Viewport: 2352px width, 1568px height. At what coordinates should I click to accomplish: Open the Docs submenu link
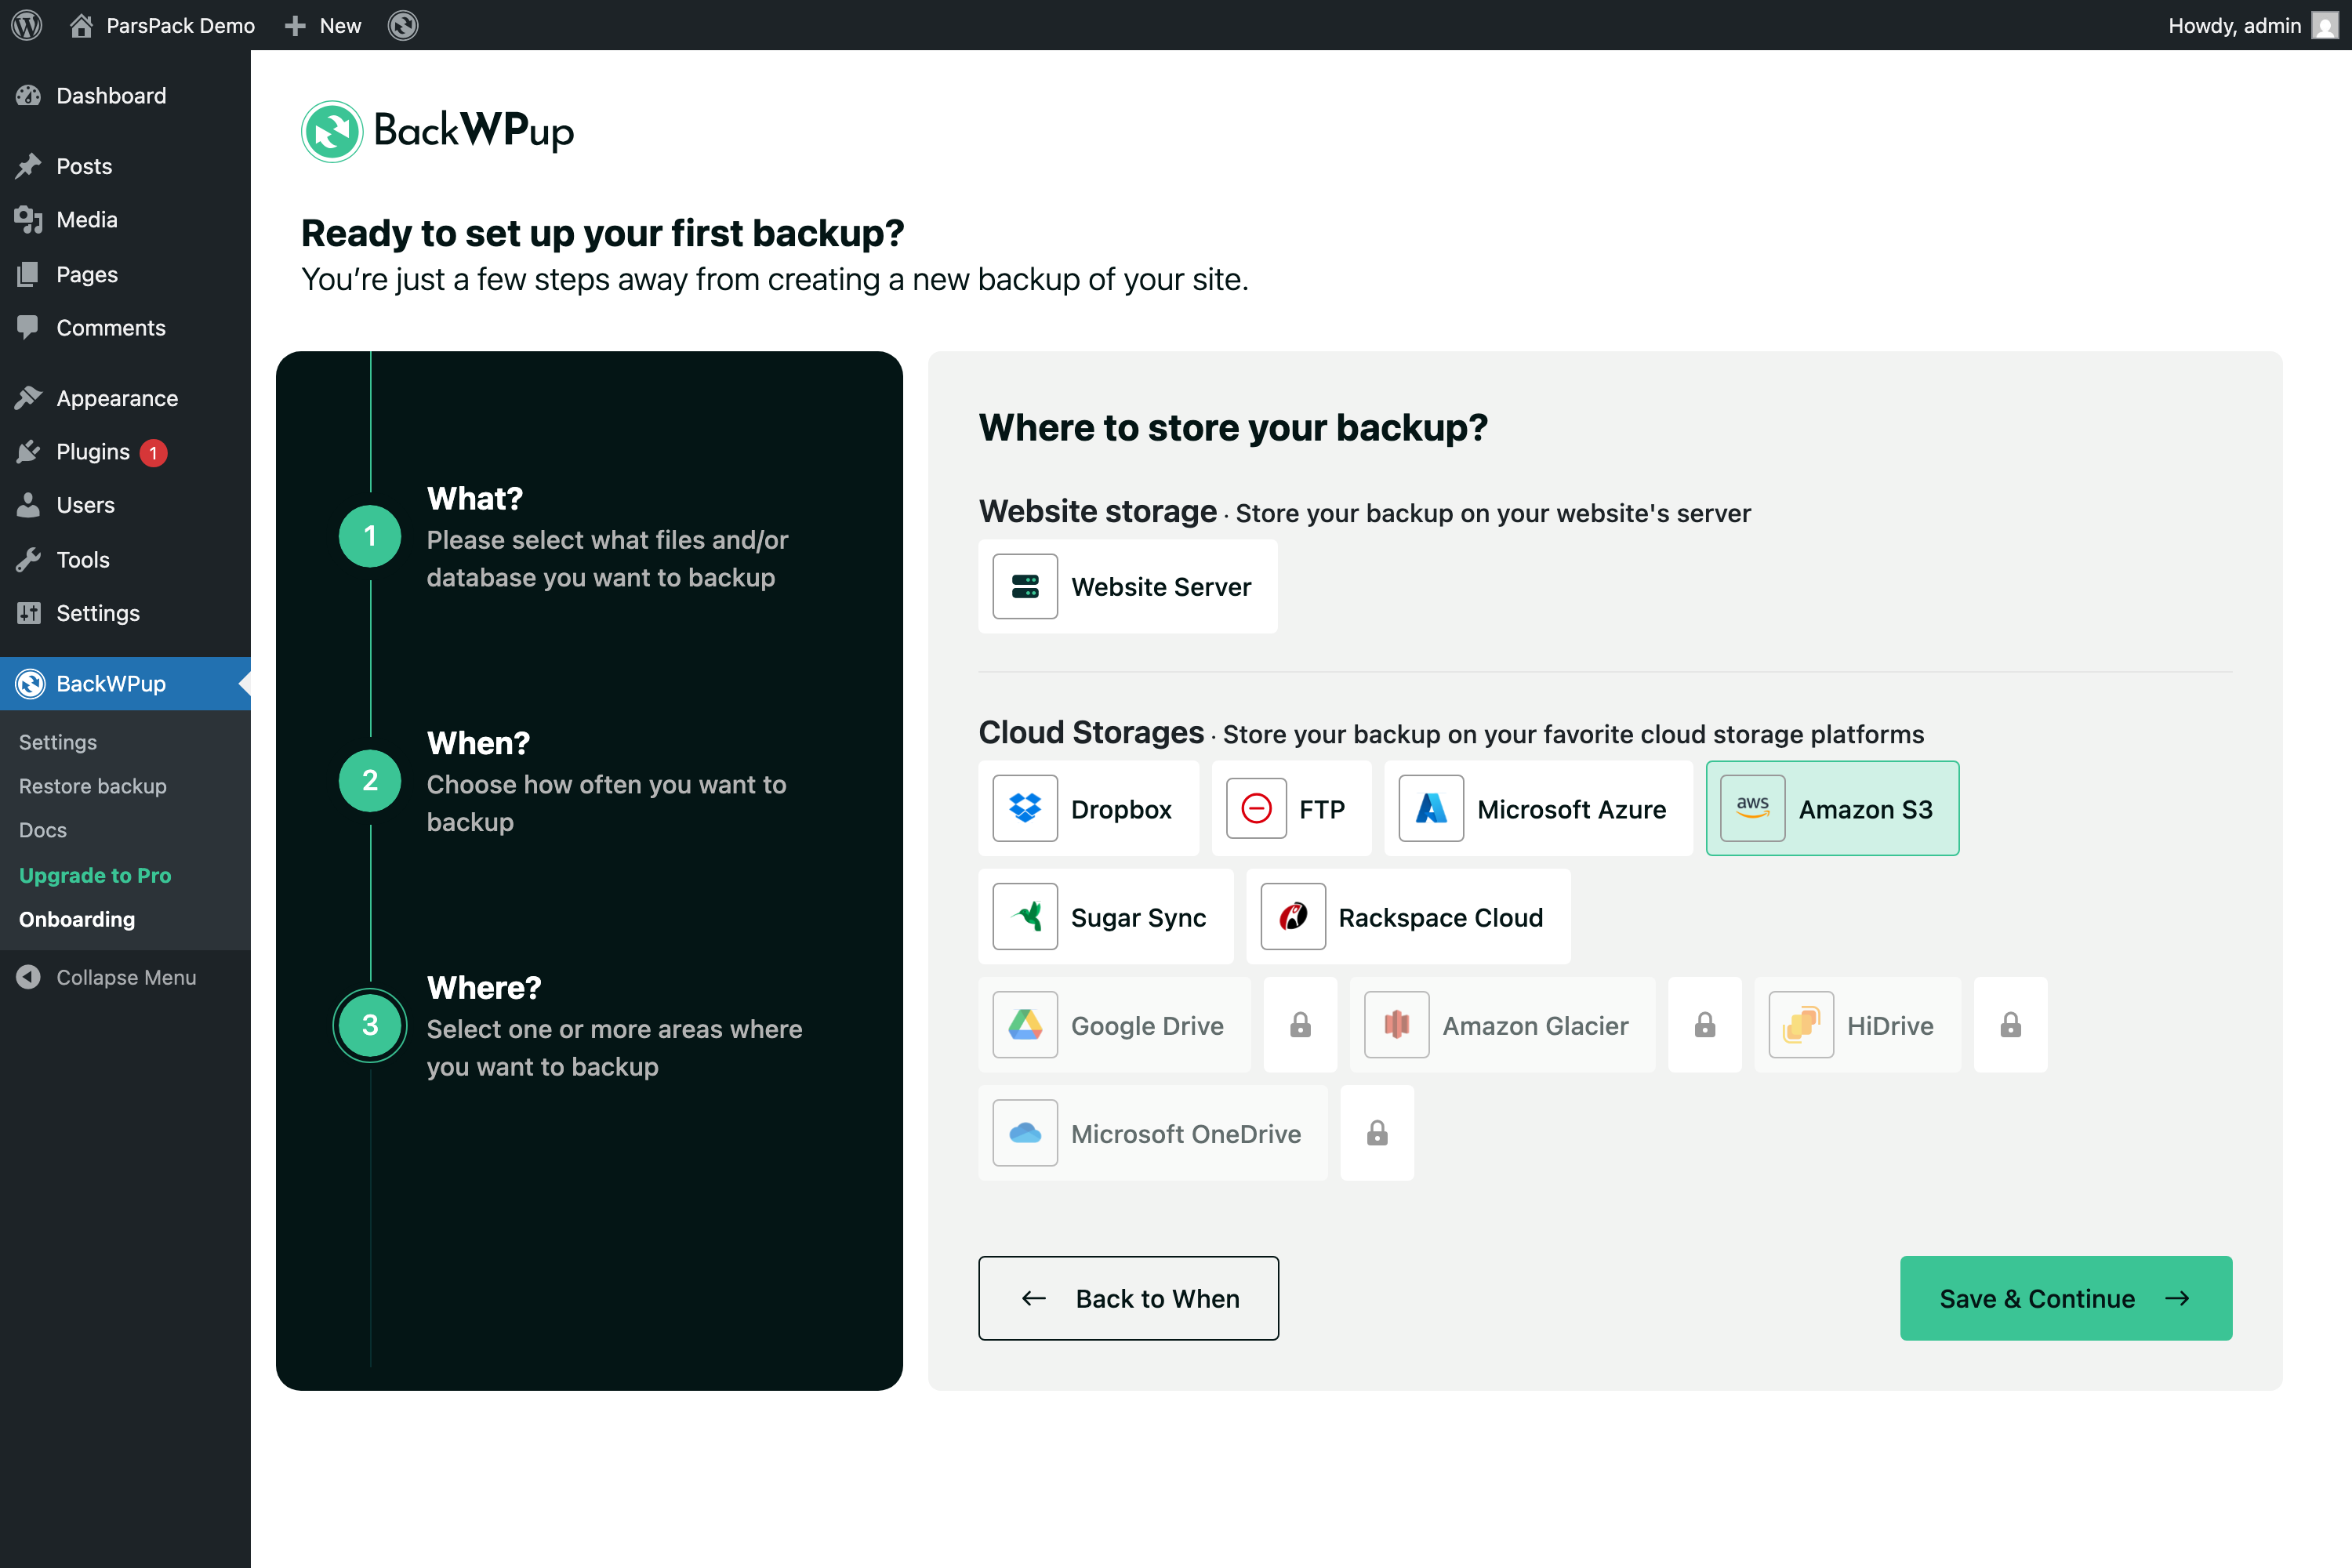tap(43, 830)
